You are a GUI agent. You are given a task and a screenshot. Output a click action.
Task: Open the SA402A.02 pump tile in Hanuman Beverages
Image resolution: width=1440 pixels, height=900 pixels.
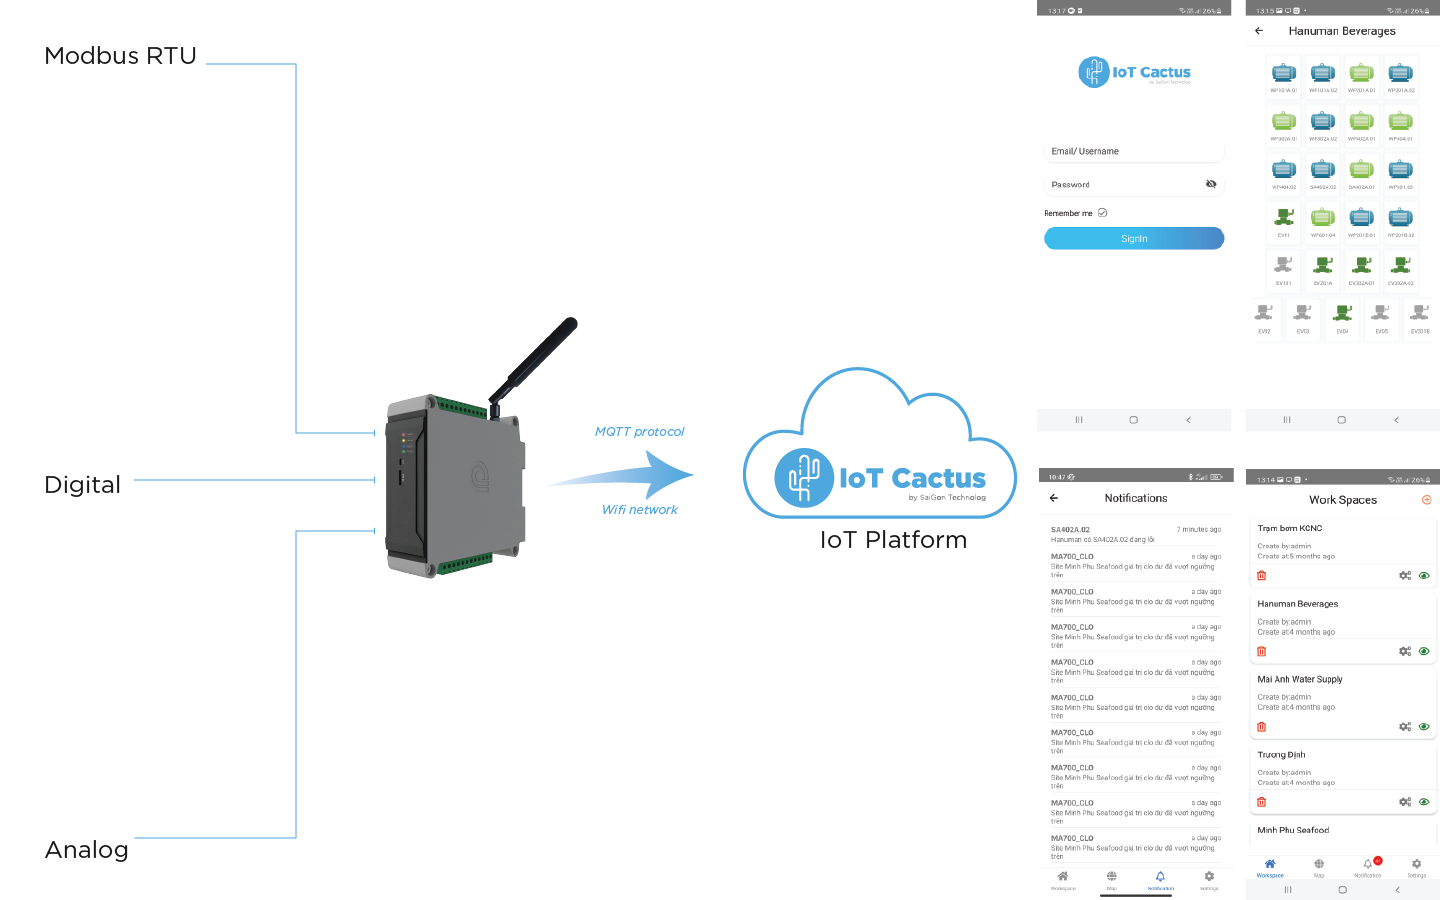tap(1322, 173)
